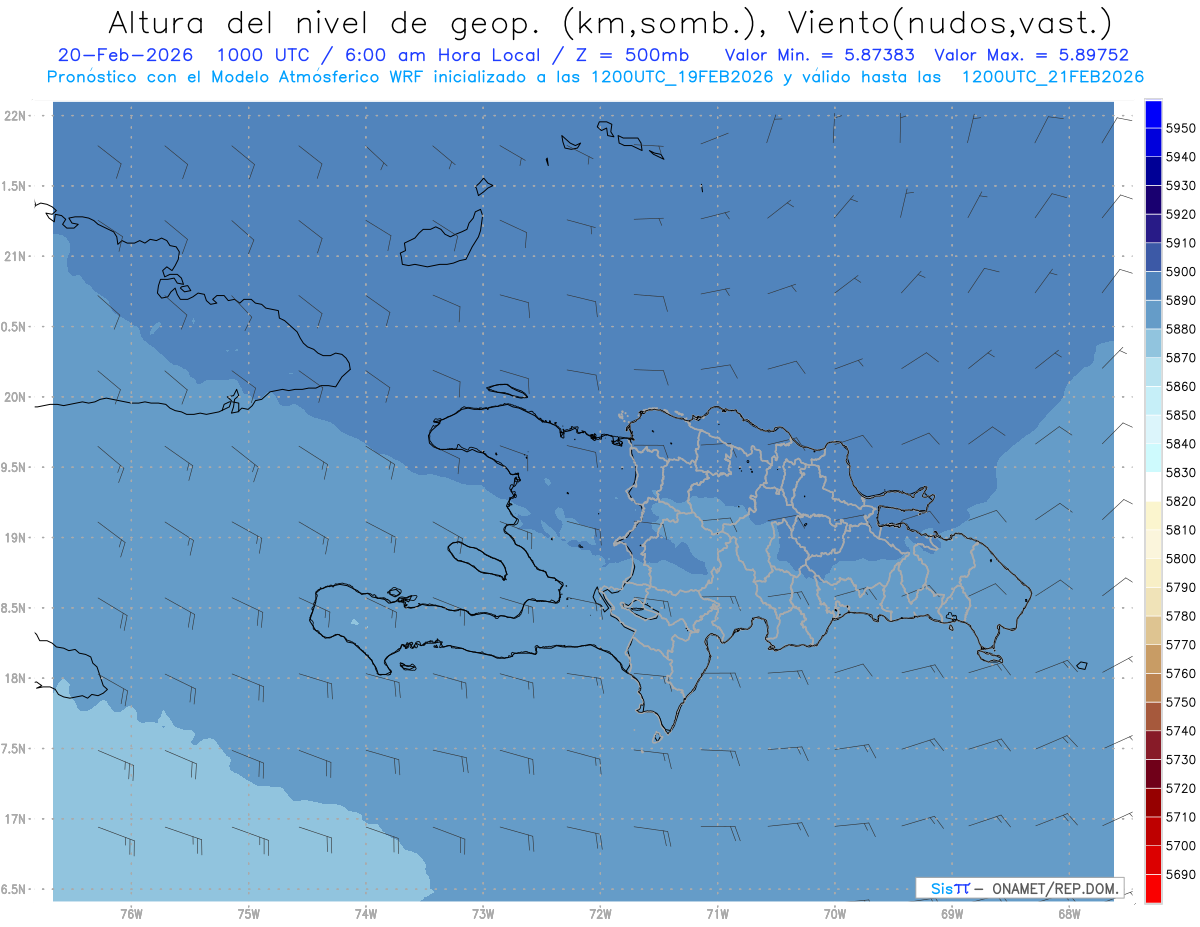The image size is (1200, 927).
Task: Click the '5890' colorbar value
Action: [1181, 300]
